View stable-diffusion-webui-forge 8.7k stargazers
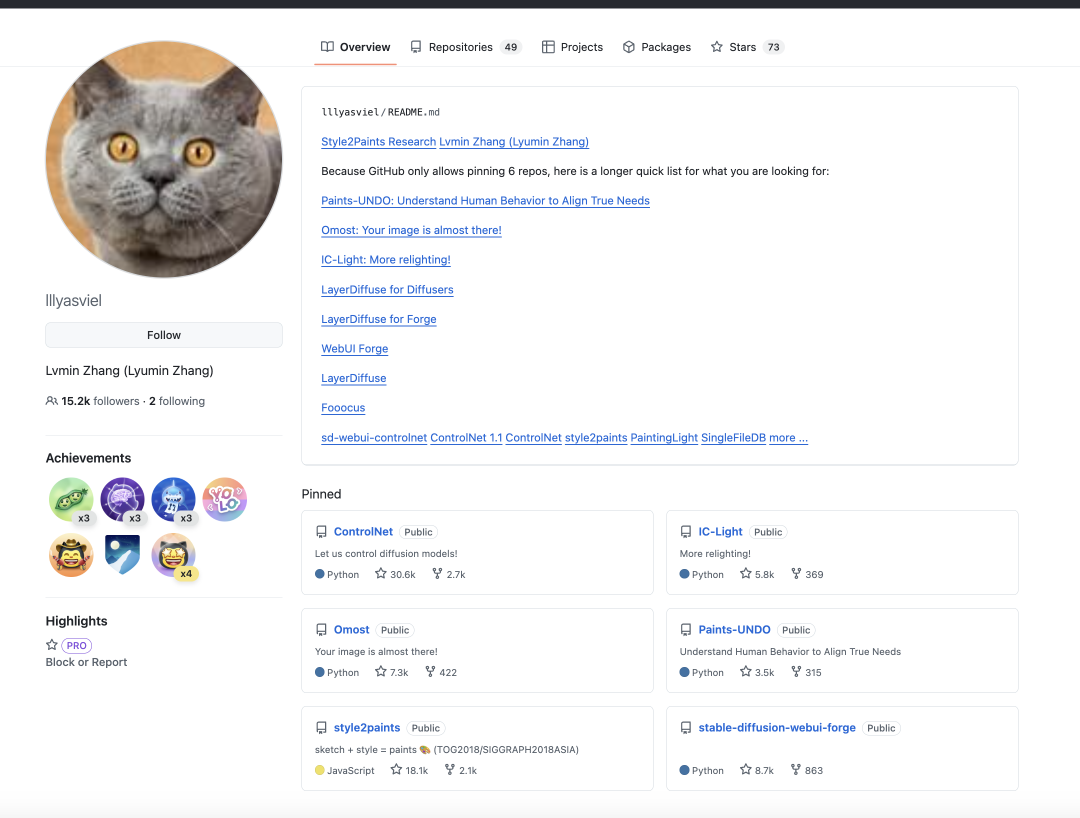Screen dimensions: 1080x818 point(757,770)
